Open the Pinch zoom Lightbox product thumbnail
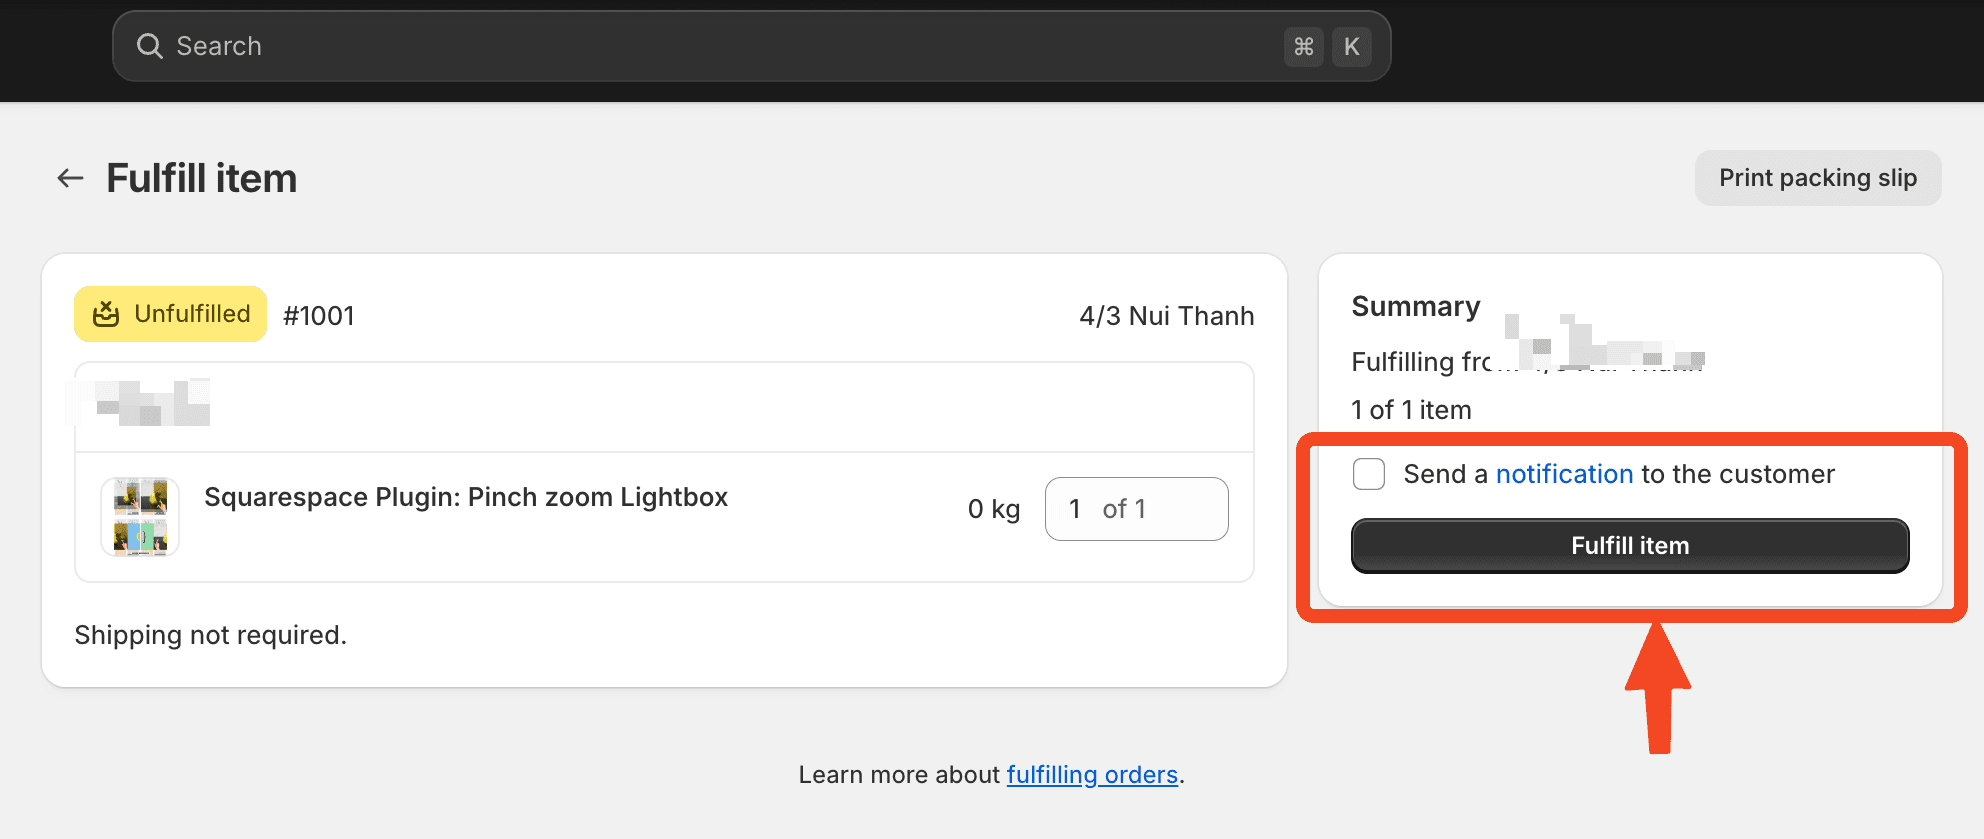Viewport: 1984px width, 839px height. coord(140,516)
